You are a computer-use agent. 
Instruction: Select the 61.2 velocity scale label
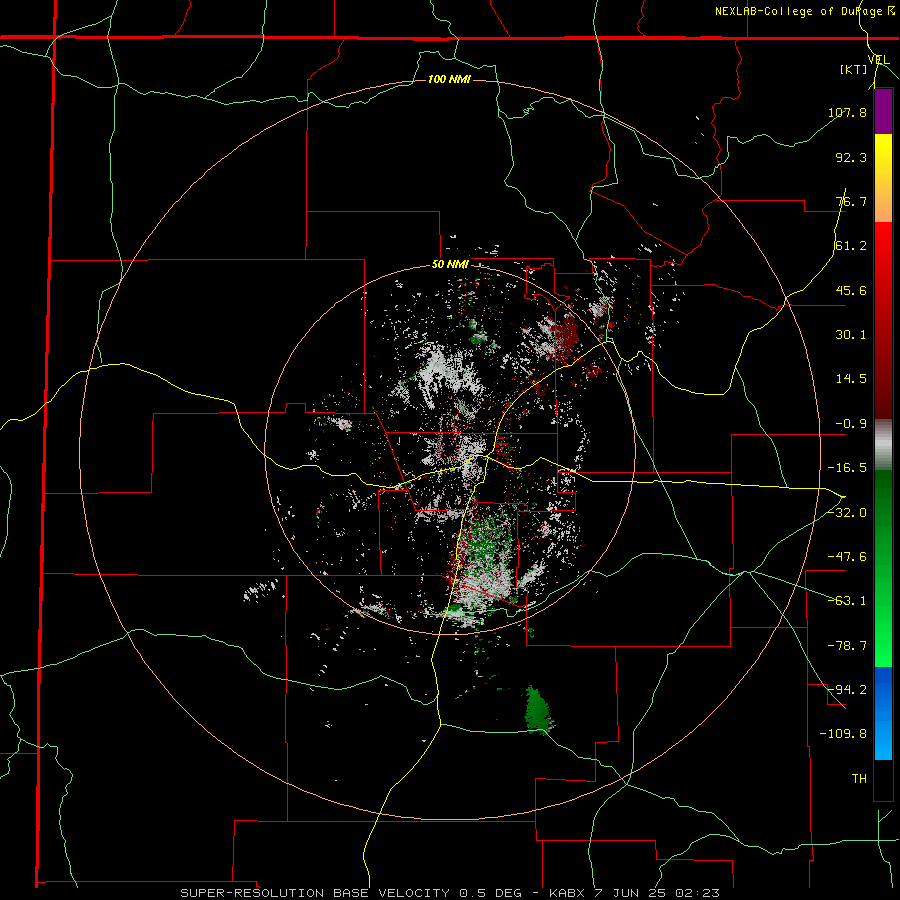click(x=851, y=246)
